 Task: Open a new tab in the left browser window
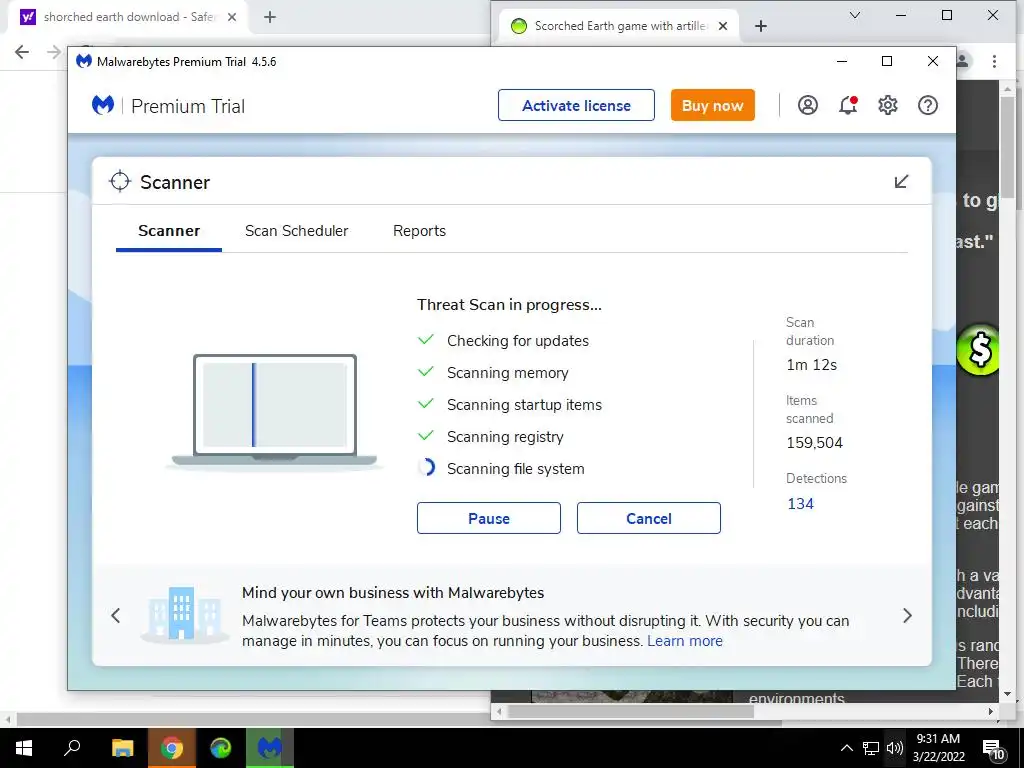pyautogui.click(x=270, y=17)
